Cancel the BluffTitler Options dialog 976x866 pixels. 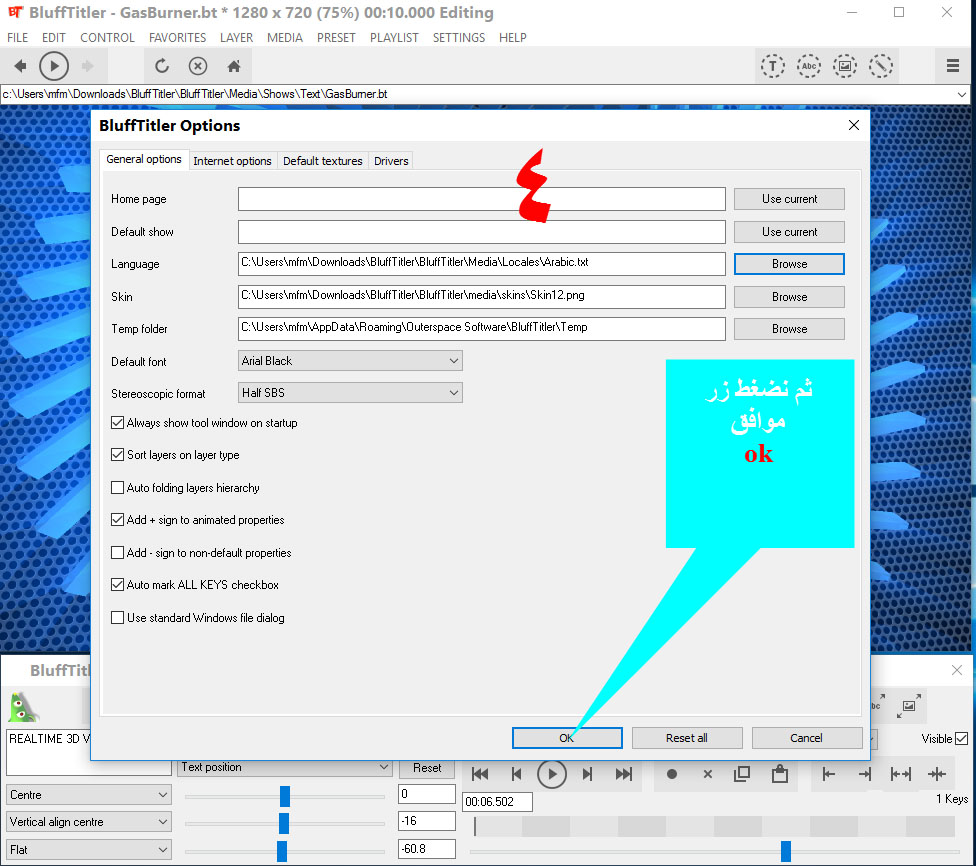pyautogui.click(x=807, y=738)
